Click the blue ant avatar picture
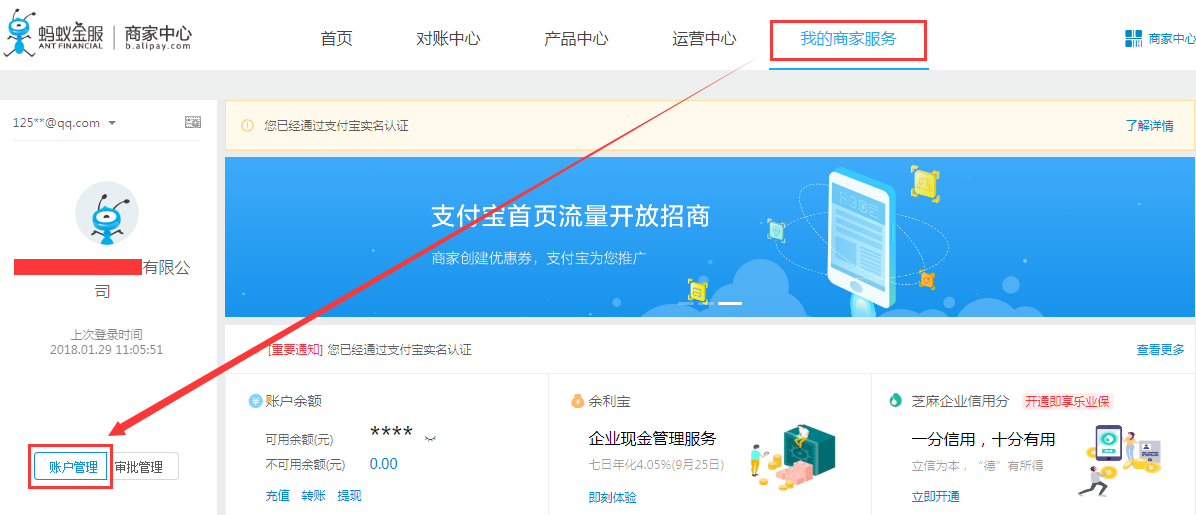The height and width of the screenshot is (515, 1196). 107,213
